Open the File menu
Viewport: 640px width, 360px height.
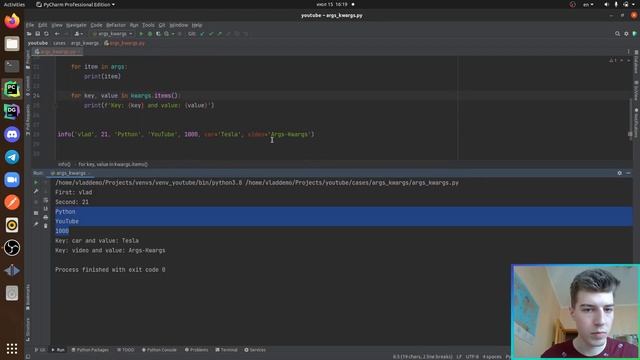pos(30,25)
